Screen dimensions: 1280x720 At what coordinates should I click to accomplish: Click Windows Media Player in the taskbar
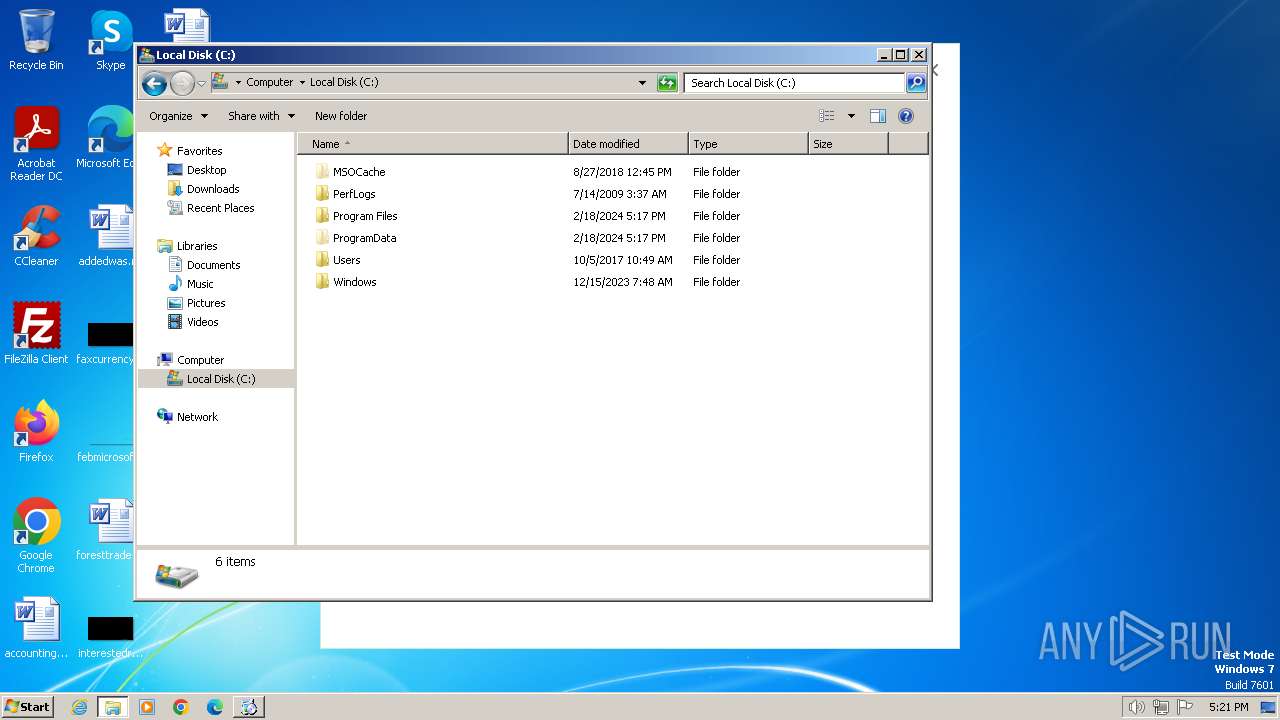pos(147,707)
